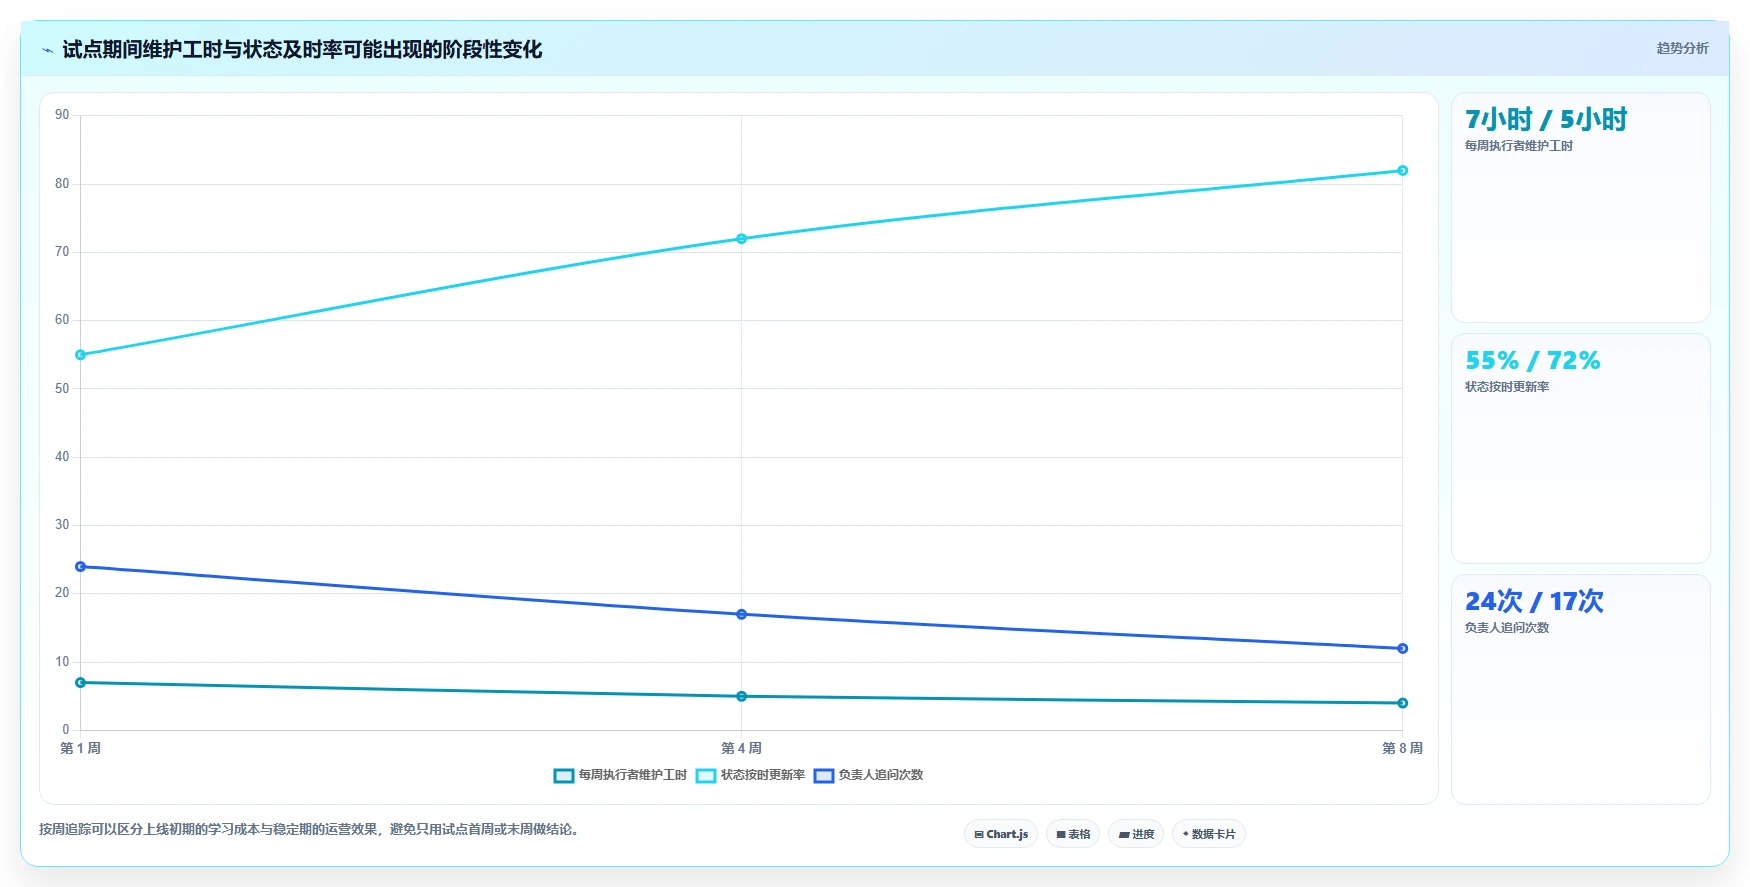Open the 24次 / 17次 data card
Image resolution: width=1750 pixels, height=887 pixels.
pyautogui.click(x=1580, y=690)
